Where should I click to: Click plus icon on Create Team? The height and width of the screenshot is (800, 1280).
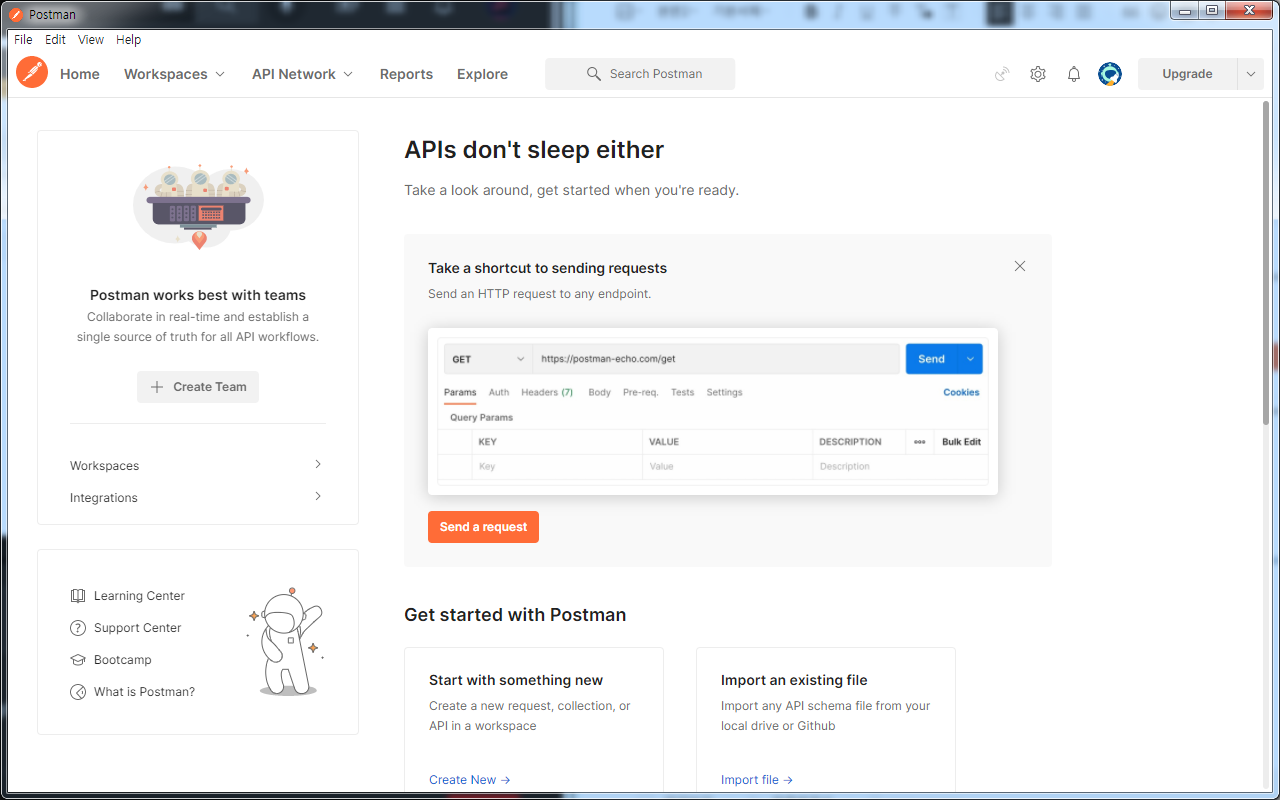coord(156,387)
